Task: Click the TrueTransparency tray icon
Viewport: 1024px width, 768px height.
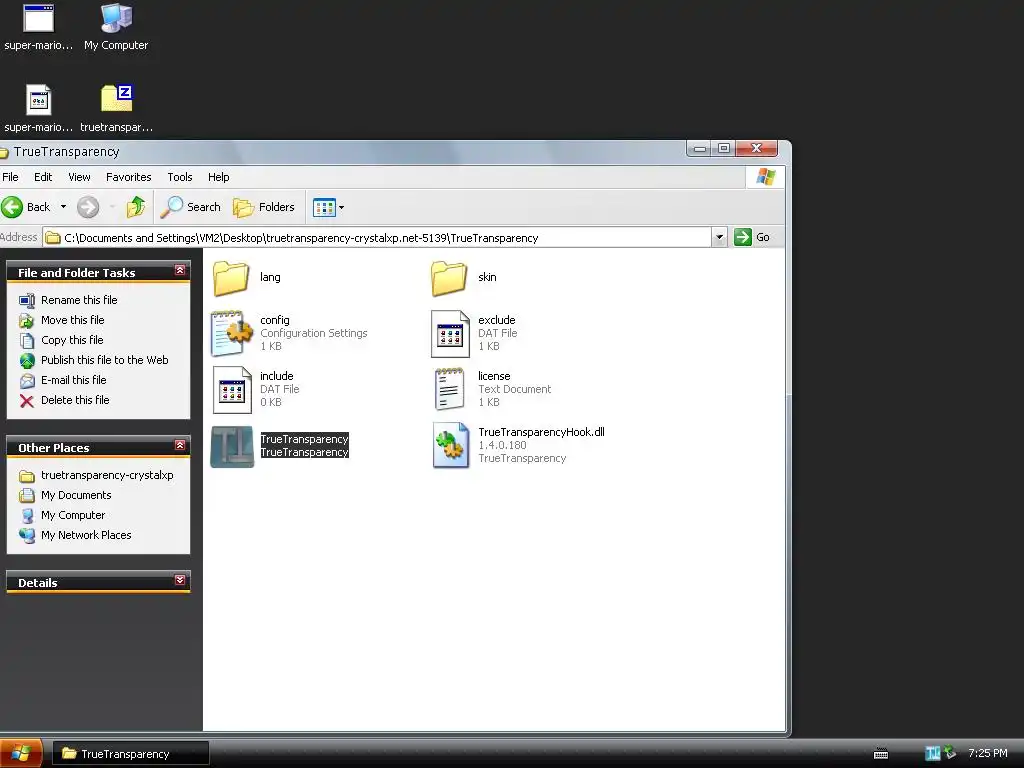Action: pyautogui.click(x=933, y=754)
